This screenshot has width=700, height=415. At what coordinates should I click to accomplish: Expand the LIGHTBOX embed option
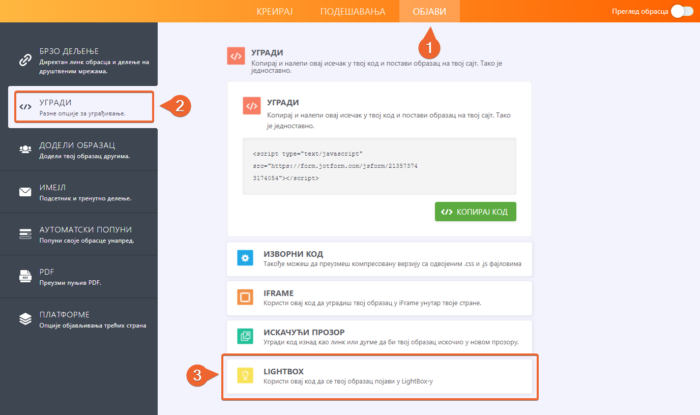tap(379, 376)
